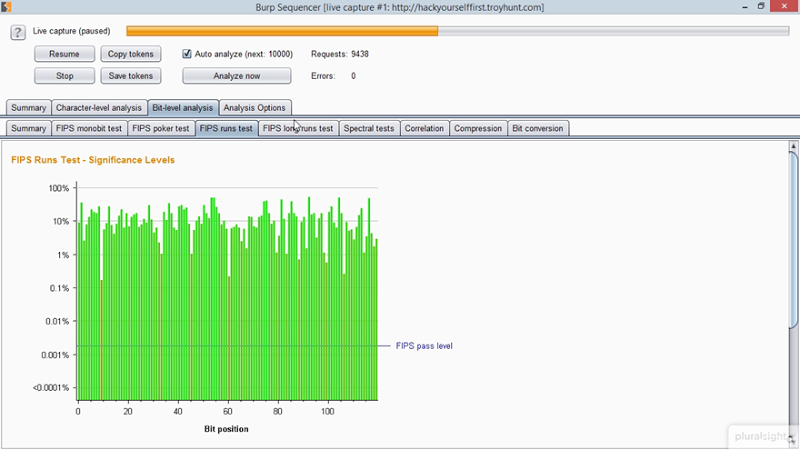Screen dimensions: 800x450
Task: Click 'FIPS Runs Test - Significance Levels' heading
Action: [93, 160]
